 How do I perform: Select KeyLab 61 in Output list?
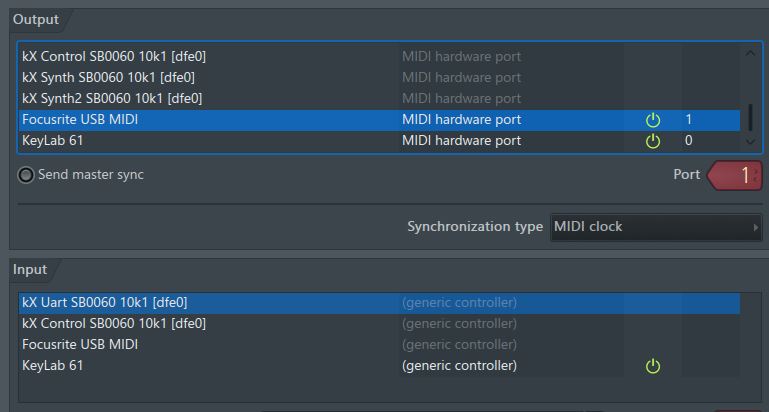pyautogui.click(x=379, y=141)
